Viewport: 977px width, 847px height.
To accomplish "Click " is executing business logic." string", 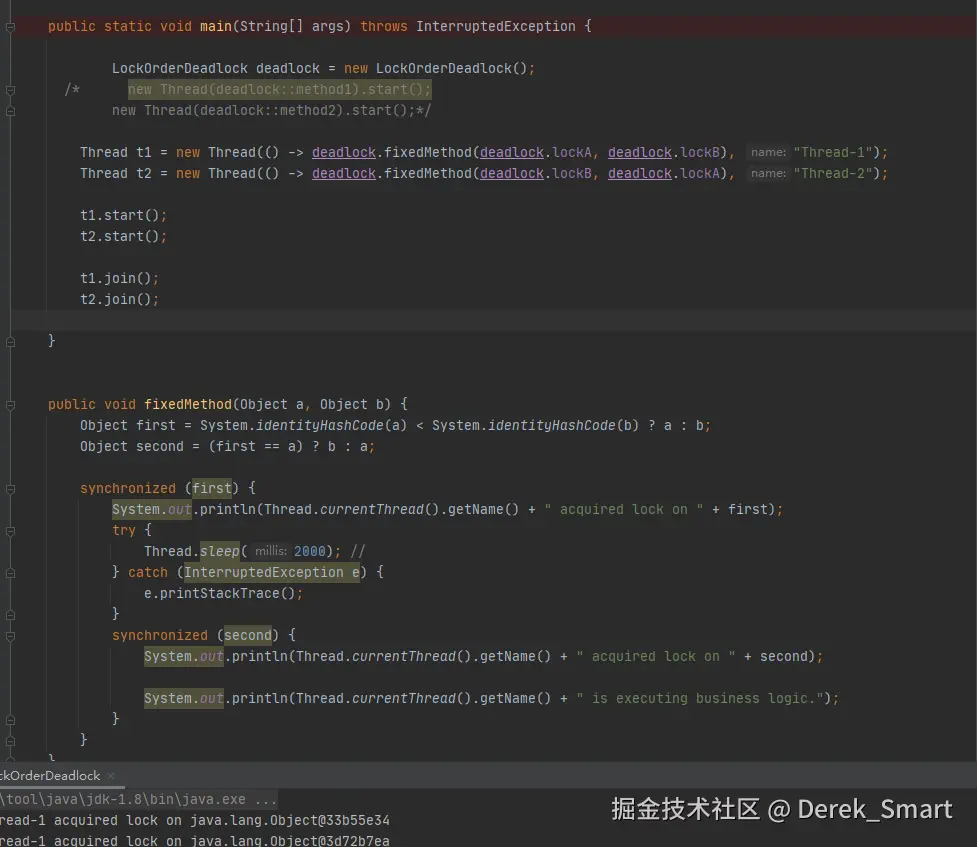I will pyautogui.click(x=700, y=698).
